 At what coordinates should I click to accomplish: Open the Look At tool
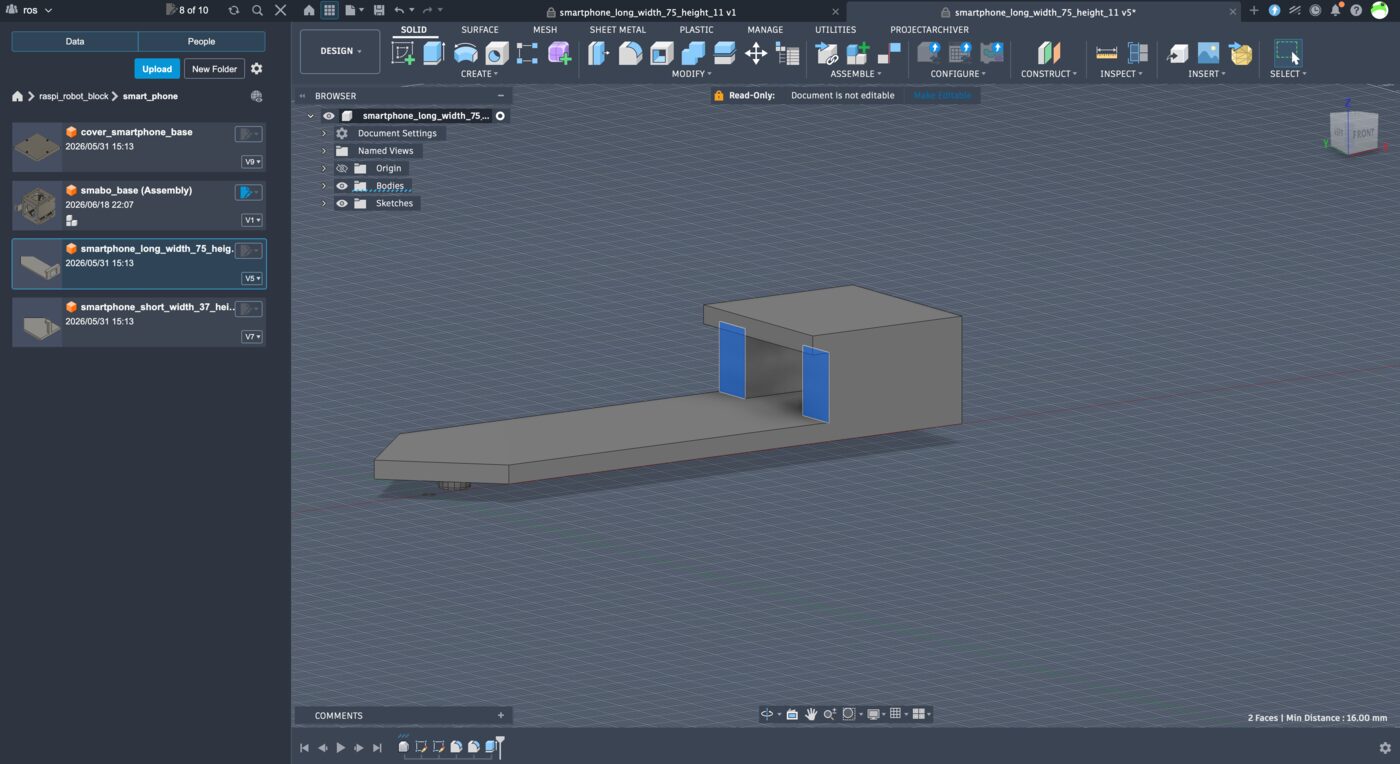791,714
